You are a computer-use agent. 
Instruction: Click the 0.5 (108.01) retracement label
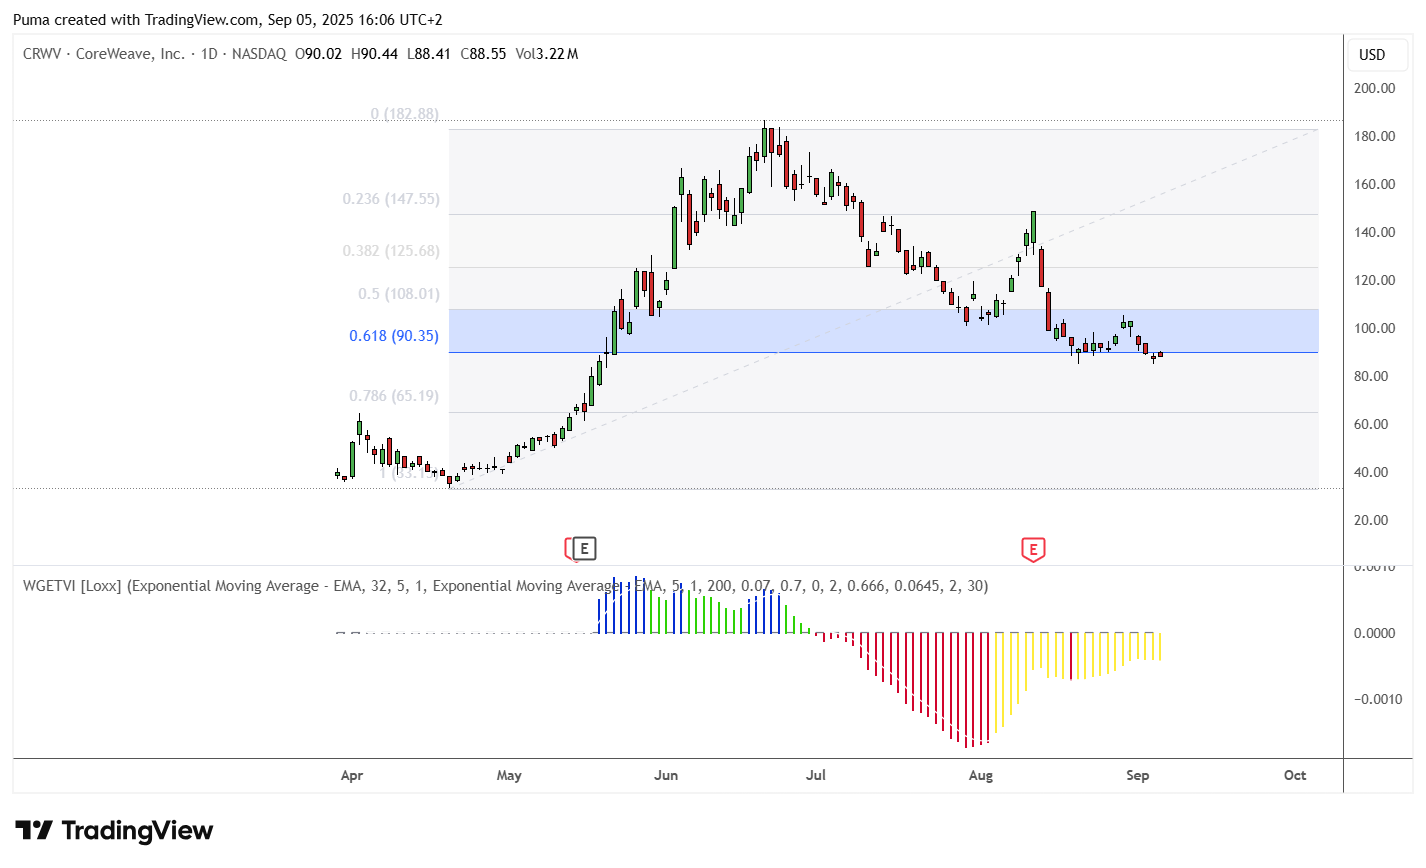(x=399, y=294)
